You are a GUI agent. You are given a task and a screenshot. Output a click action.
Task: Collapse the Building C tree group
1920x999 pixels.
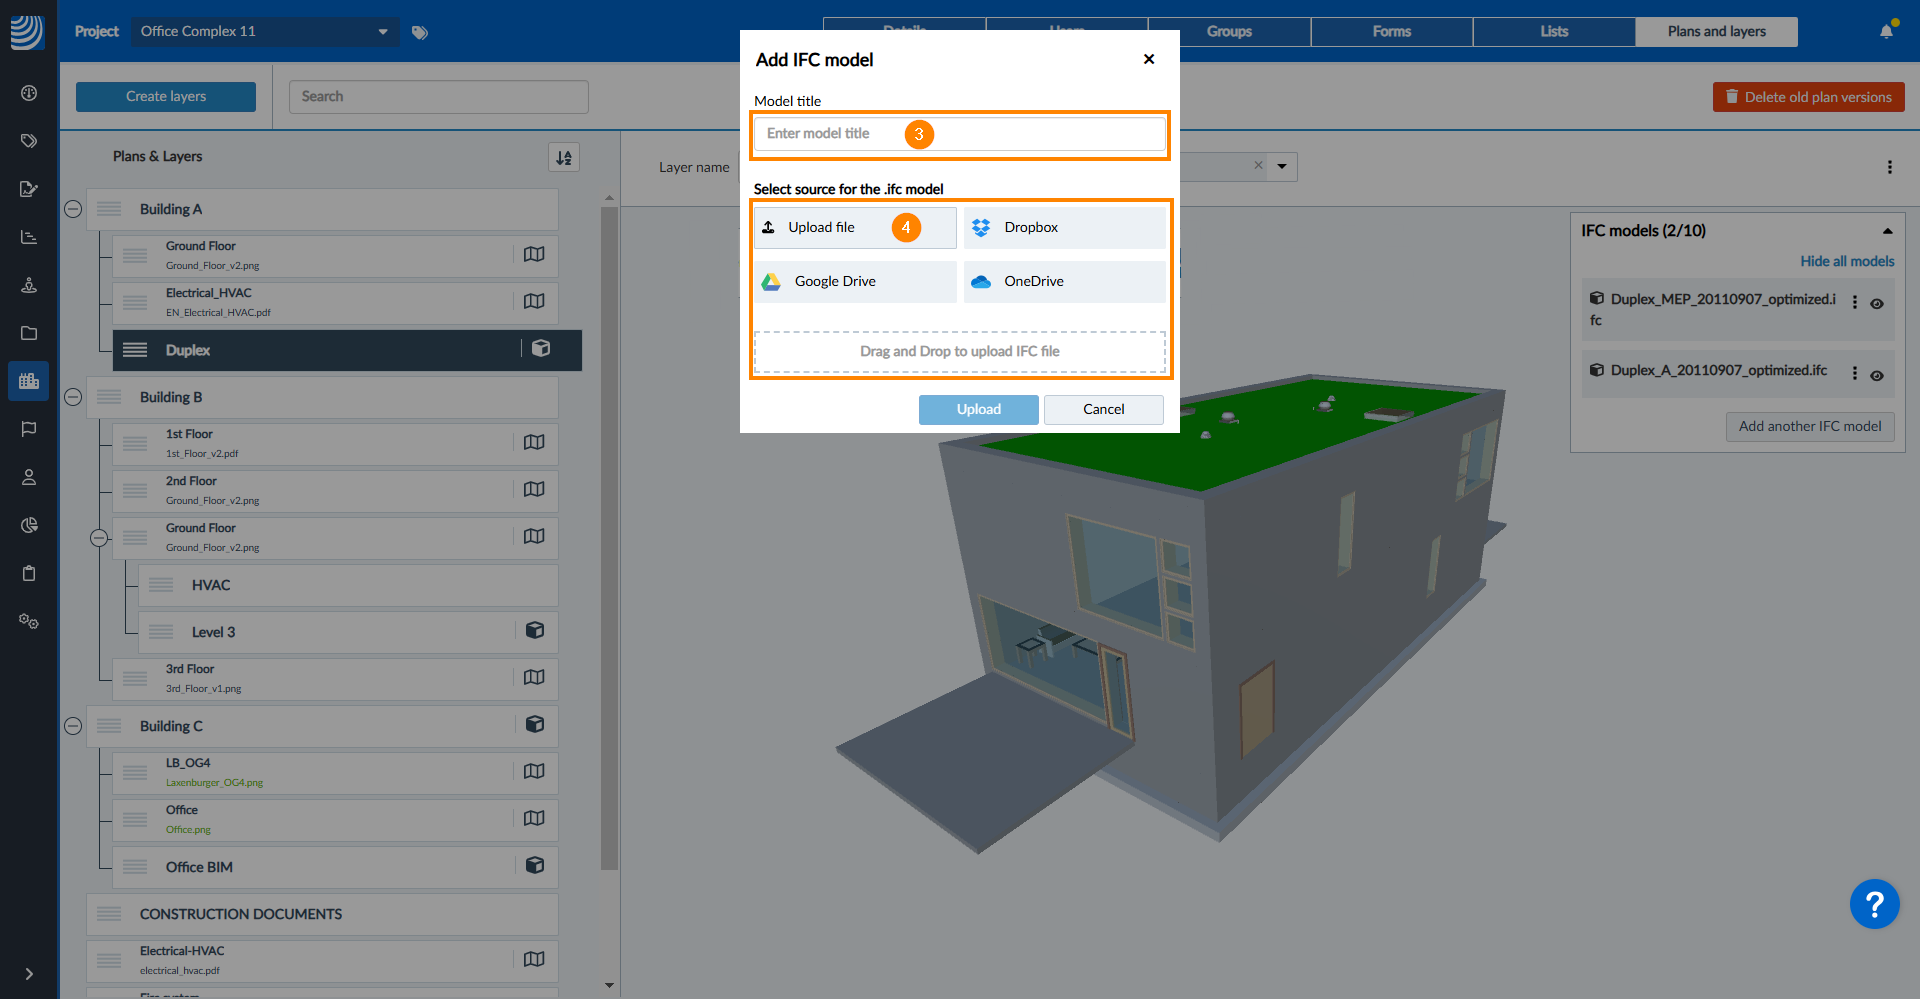coord(73,726)
